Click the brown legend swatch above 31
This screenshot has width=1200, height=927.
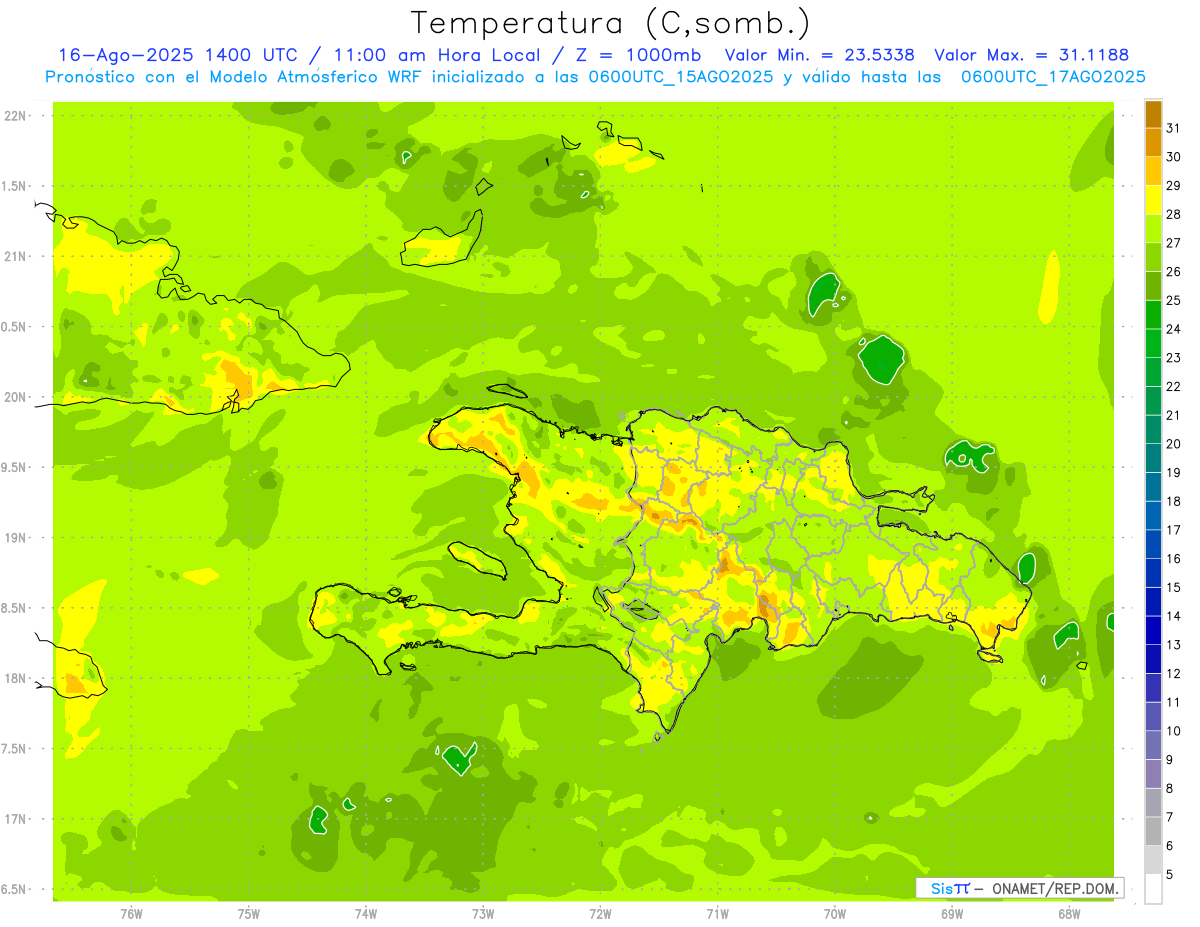(1153, 114)
